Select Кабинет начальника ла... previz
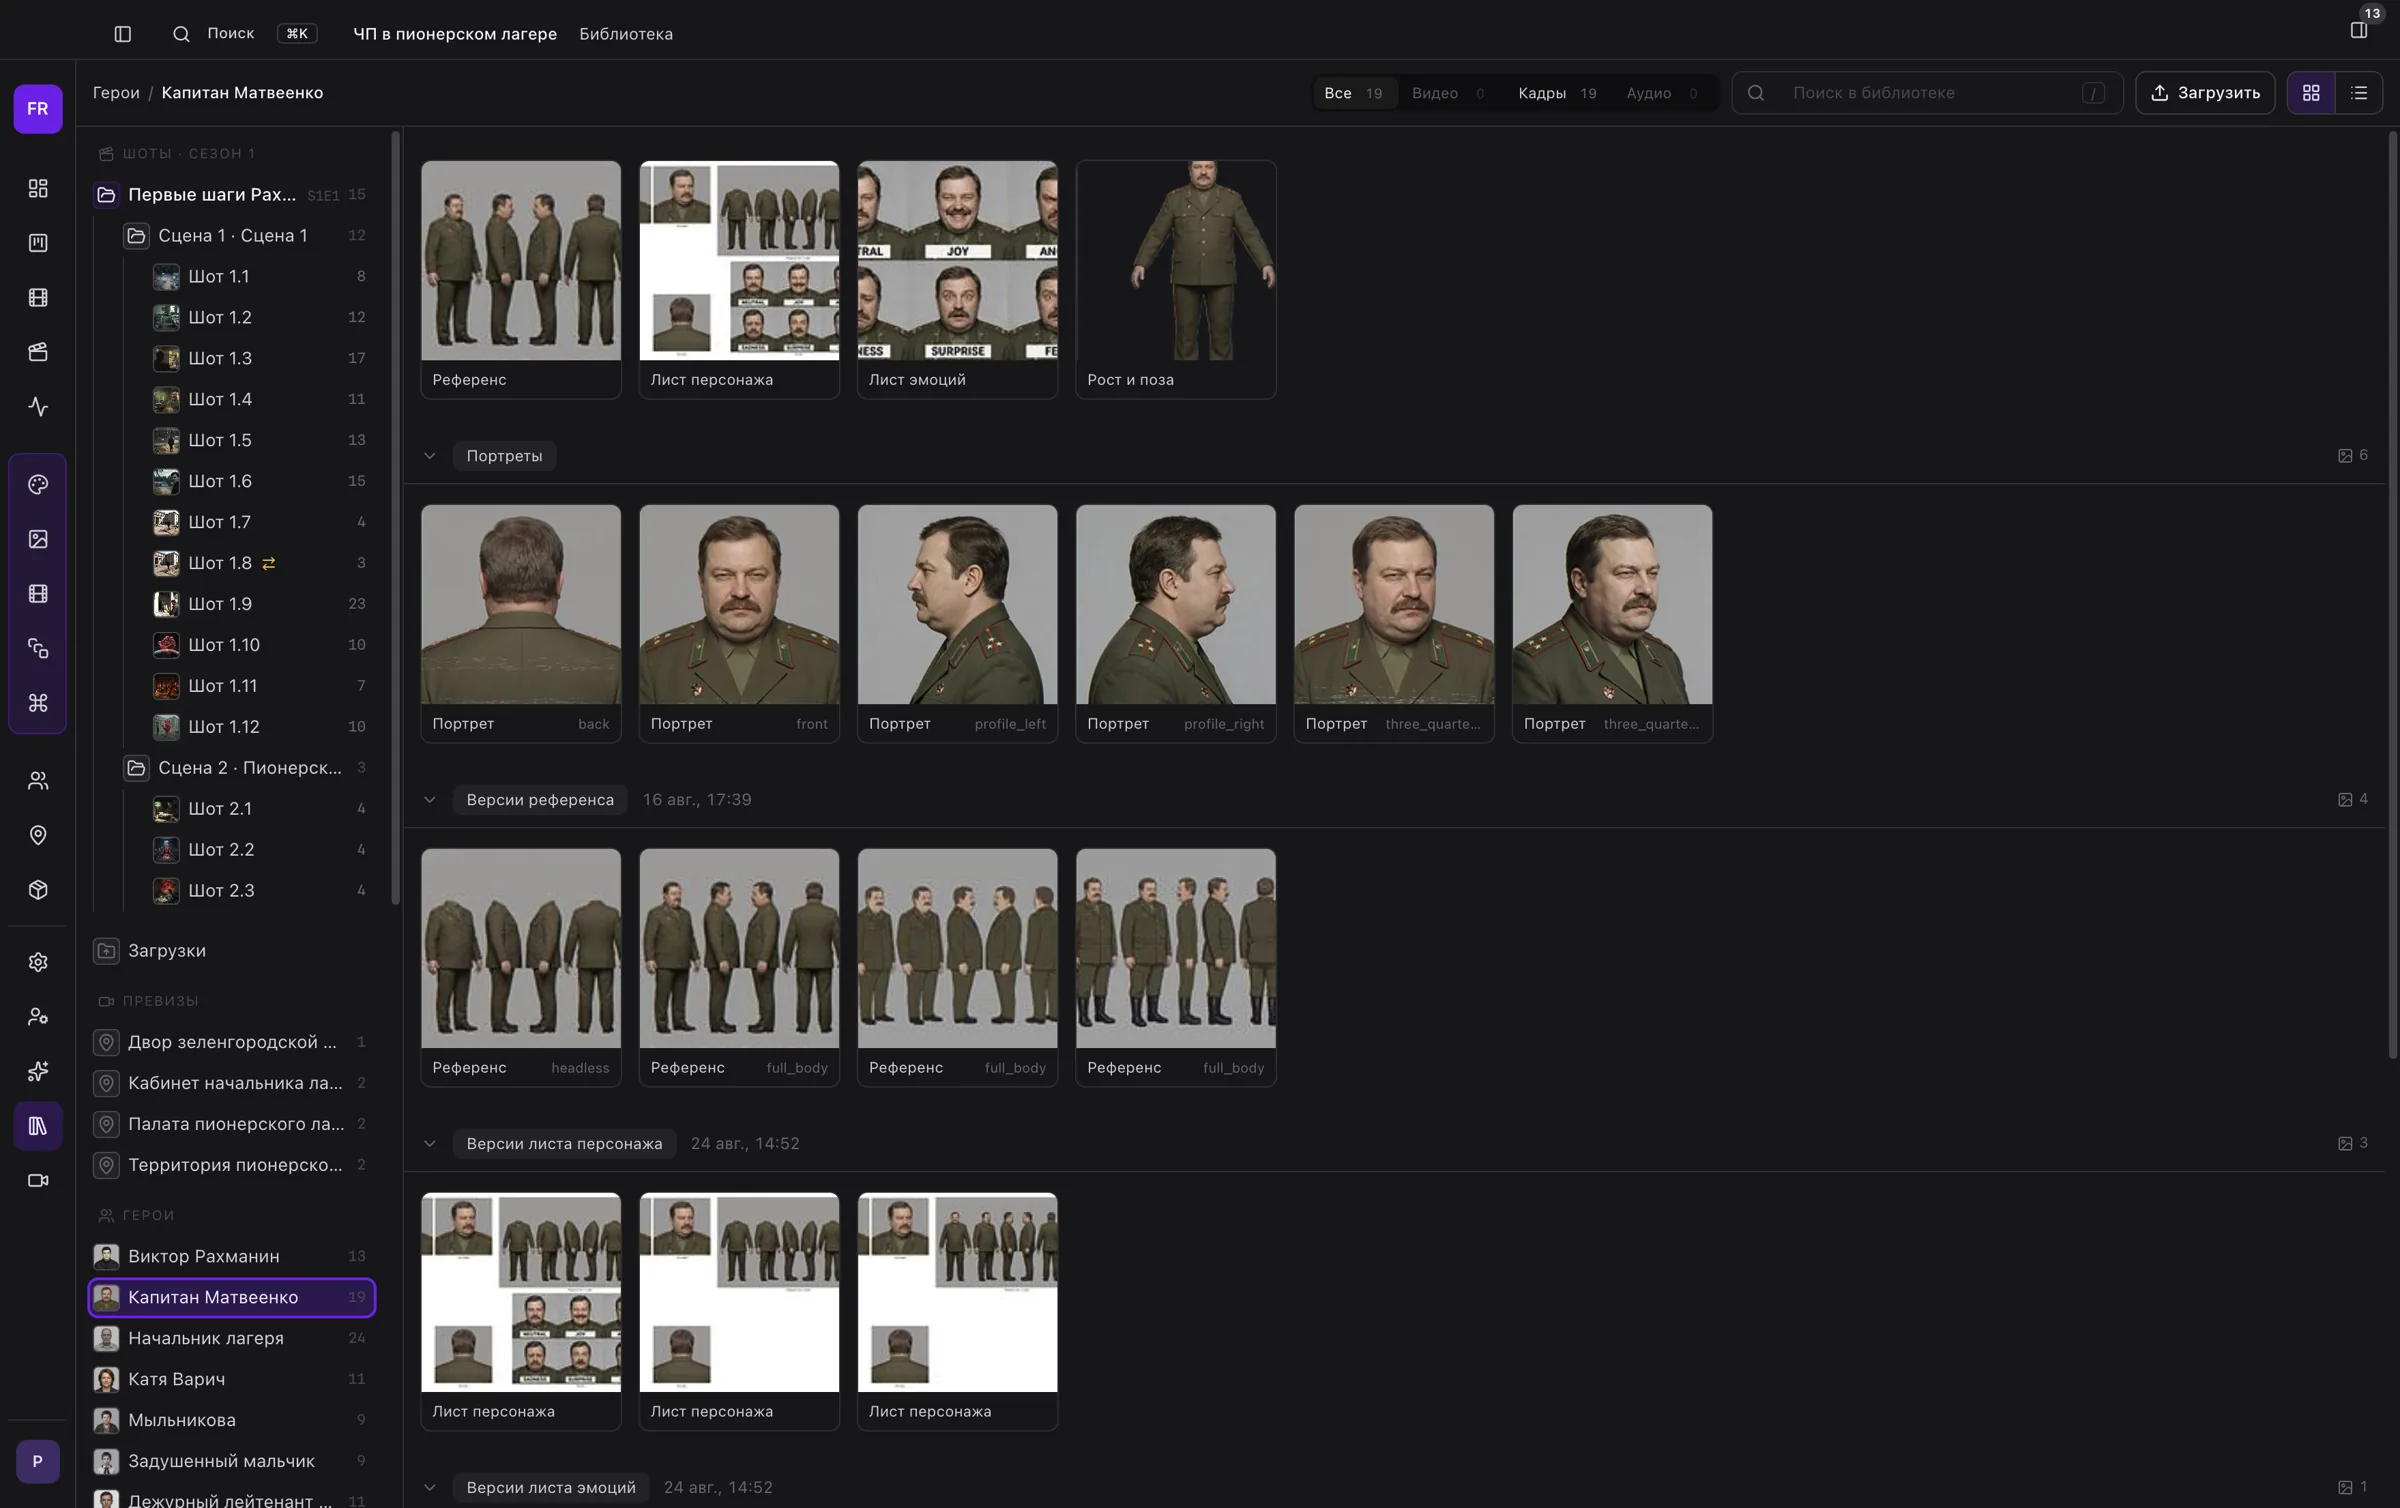Image resolution: width=2400 pixels, height=1508 pixels. click(232, 1083)
